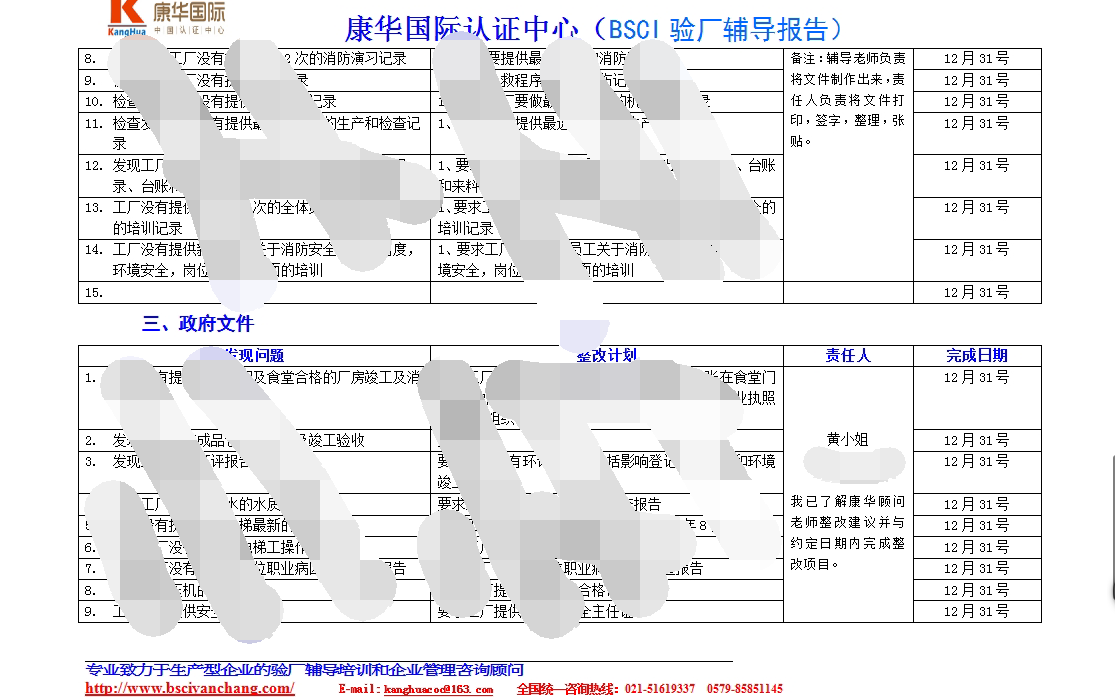Screen dimensions: 1115x697
Task: Click the row 8 text 次的消防演习记录
Action: point(348,58)
